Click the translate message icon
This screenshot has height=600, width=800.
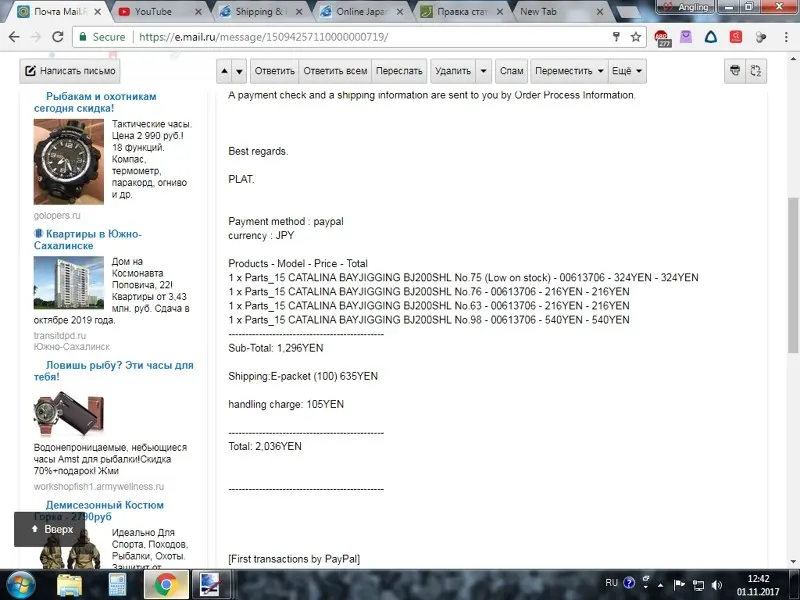[756, 71]
